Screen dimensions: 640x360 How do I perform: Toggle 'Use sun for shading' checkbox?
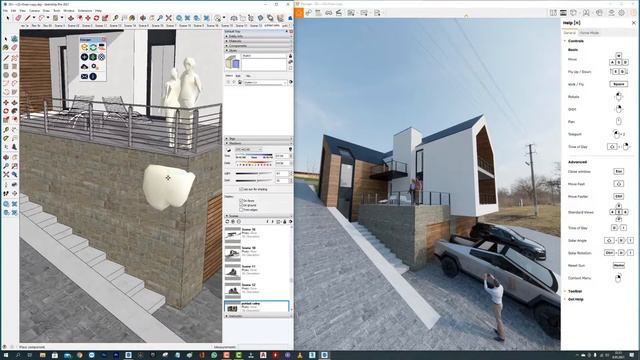(x=241, y=189)
